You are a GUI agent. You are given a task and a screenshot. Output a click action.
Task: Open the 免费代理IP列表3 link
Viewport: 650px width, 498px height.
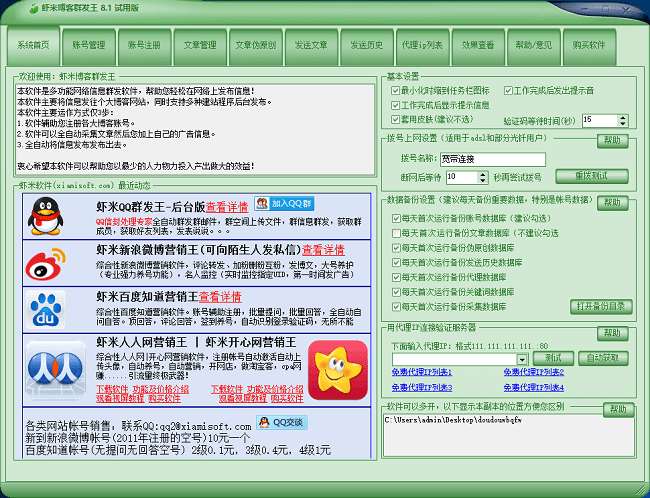coord(422,388)
